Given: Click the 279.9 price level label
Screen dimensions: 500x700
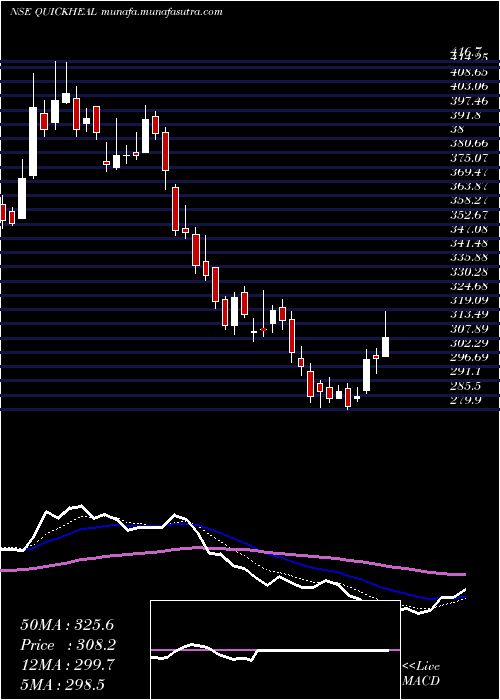Looking at the screenshot, I should (466, 400).
